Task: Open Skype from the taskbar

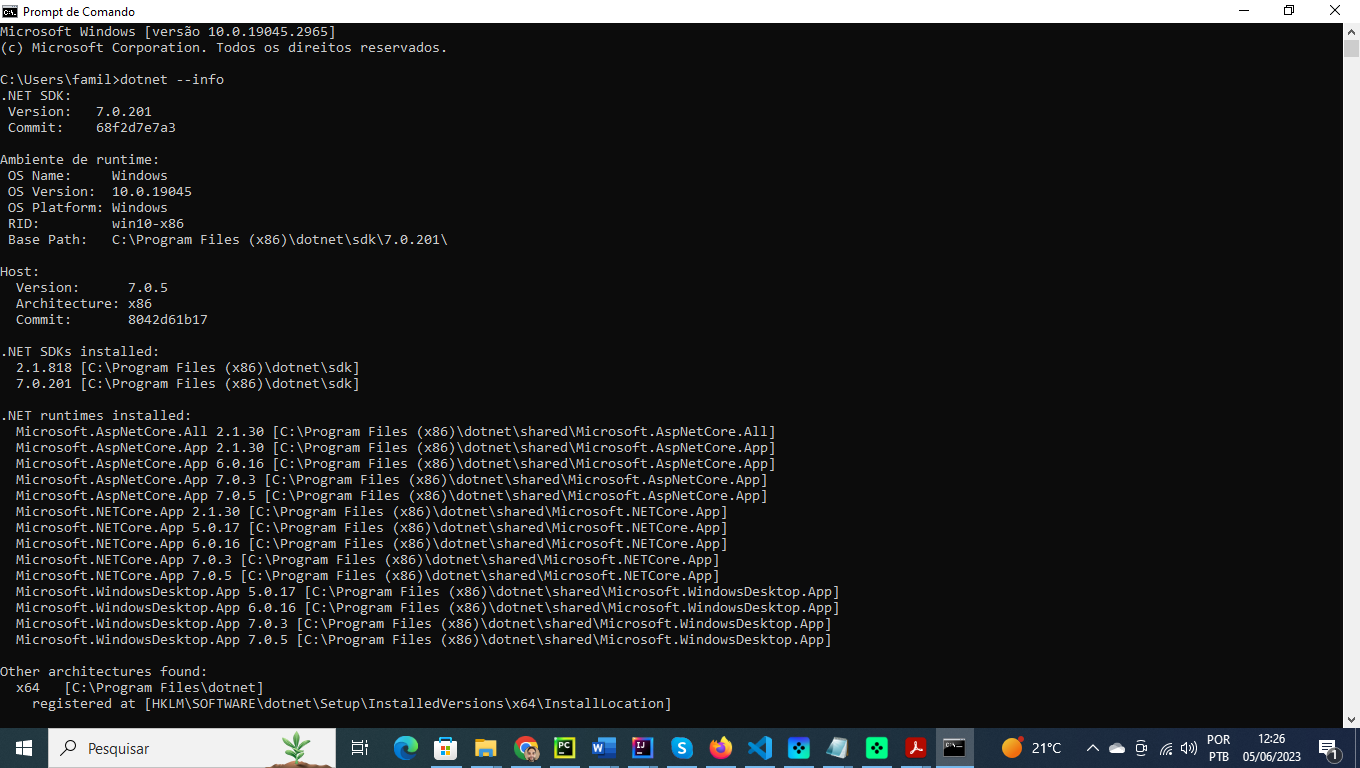Action: (681, 747)
